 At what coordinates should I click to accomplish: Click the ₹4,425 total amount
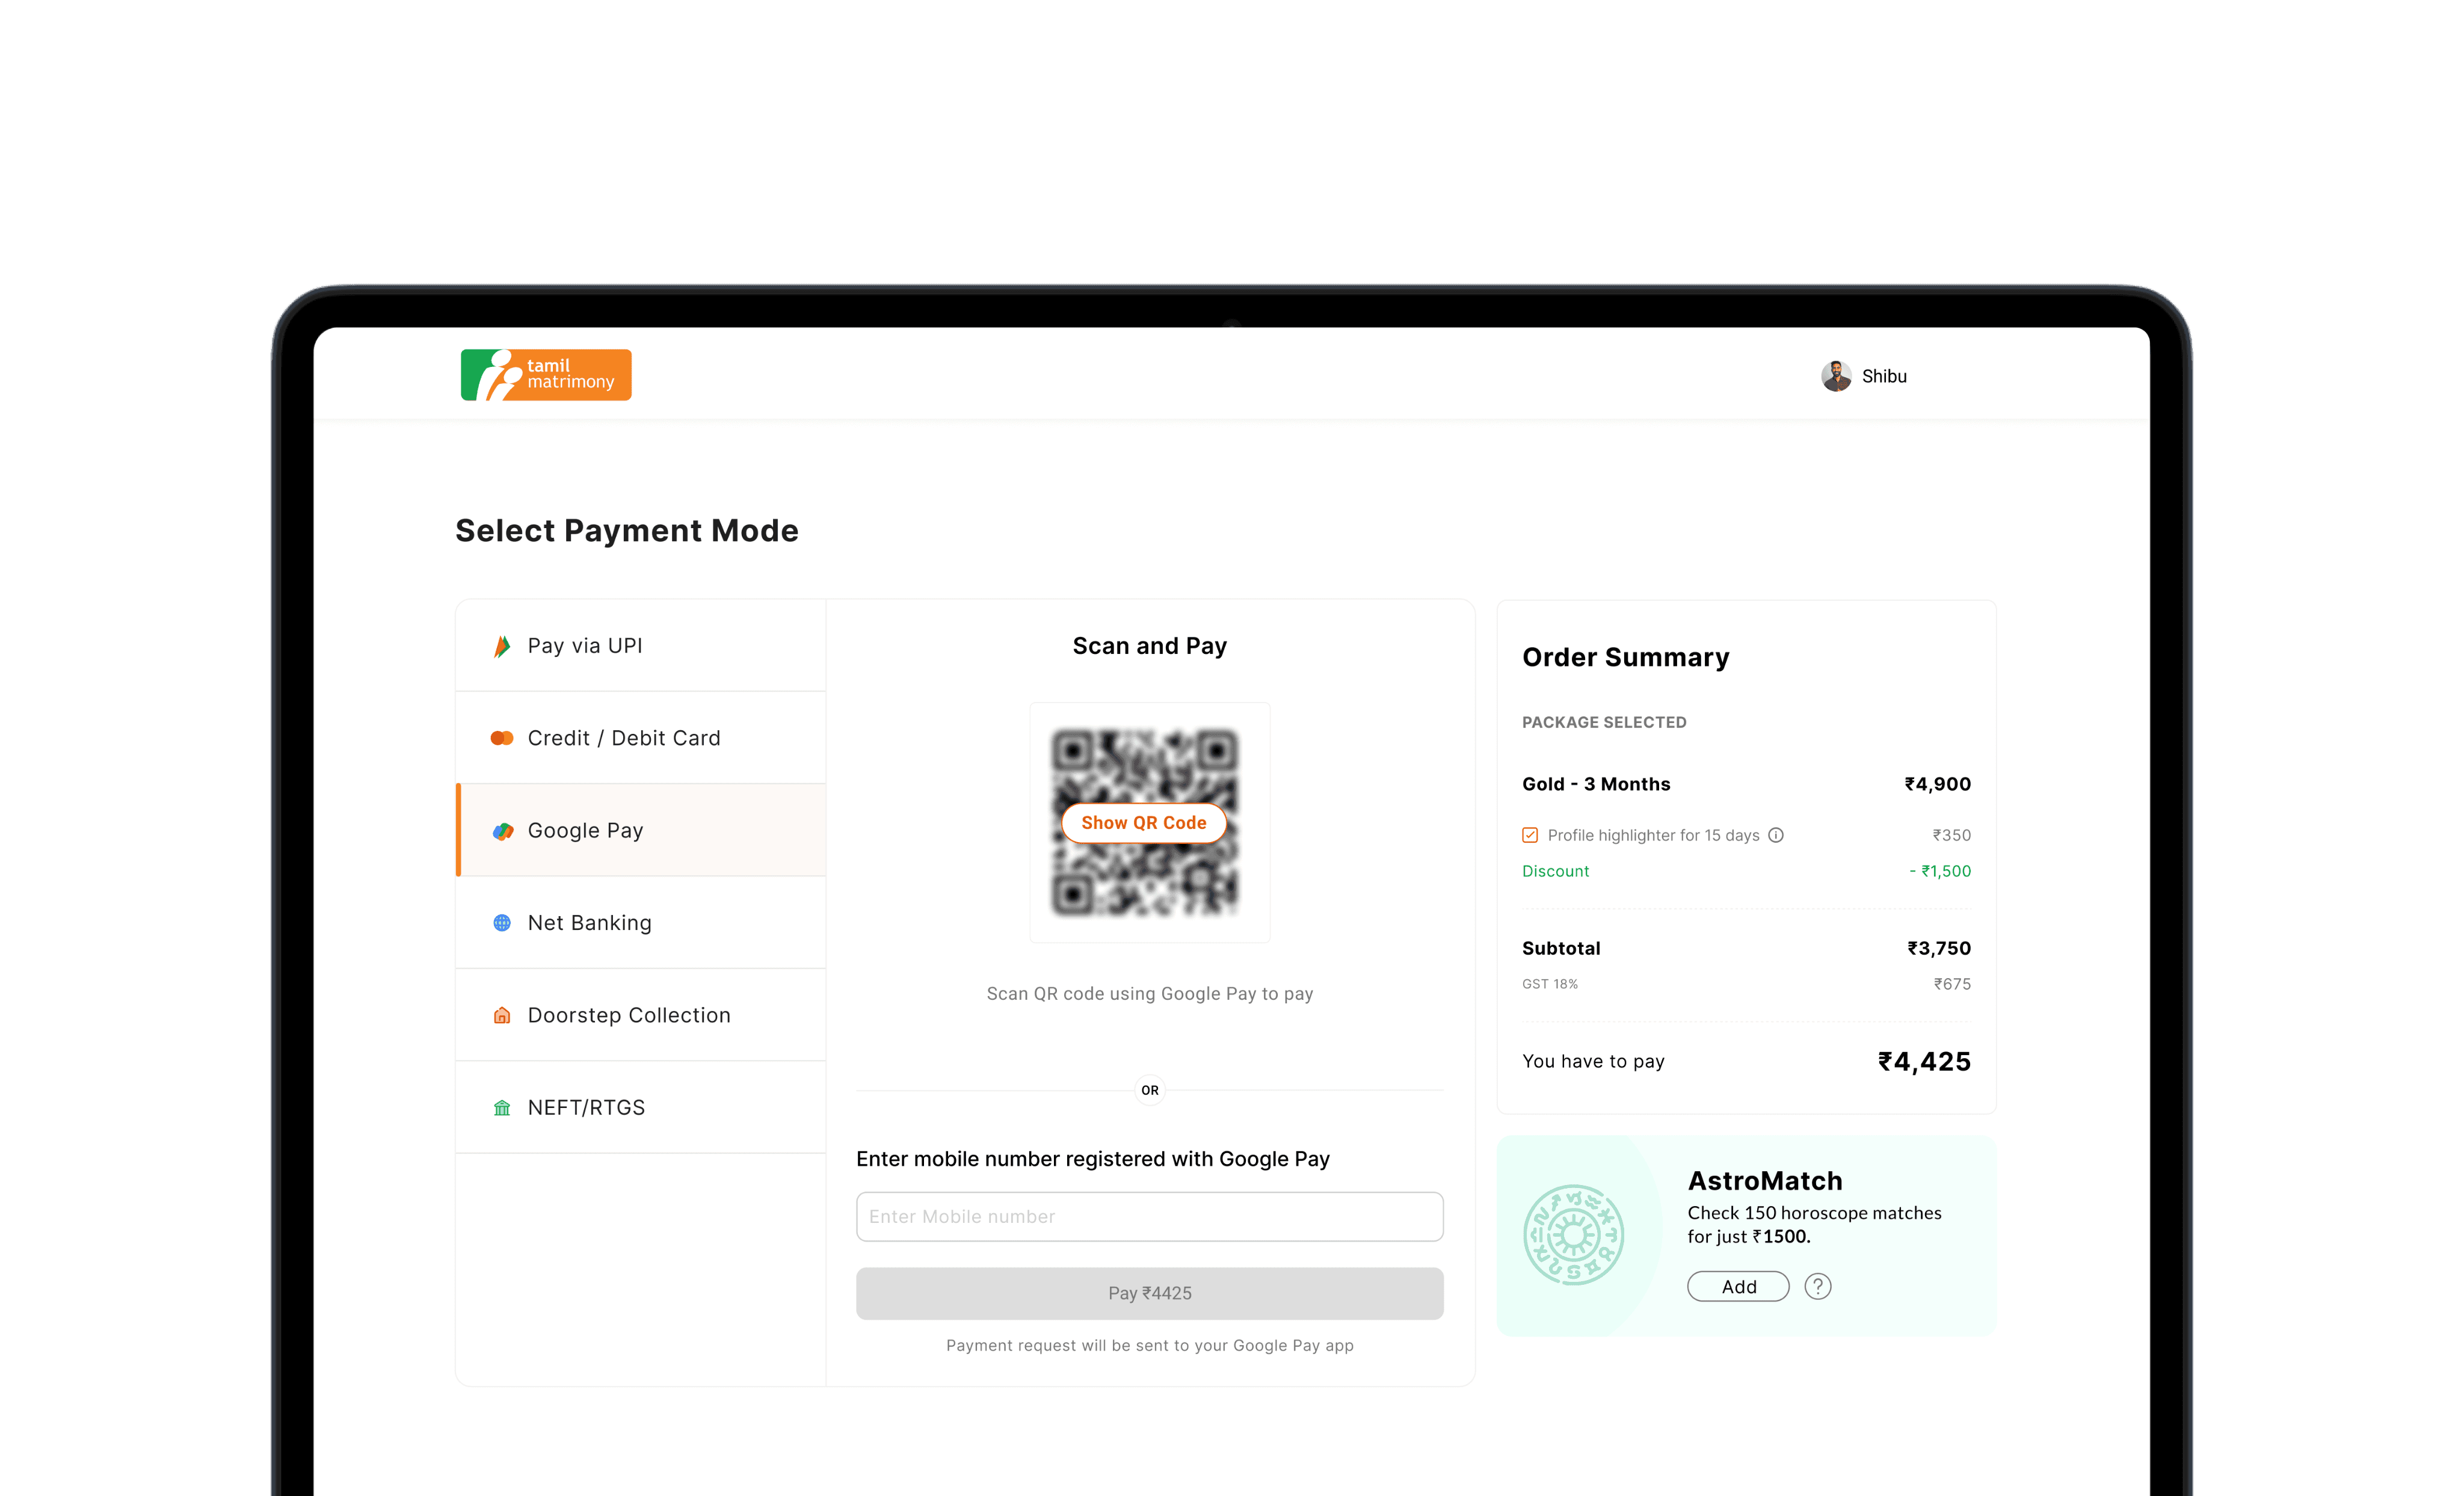[1924, 1062]
